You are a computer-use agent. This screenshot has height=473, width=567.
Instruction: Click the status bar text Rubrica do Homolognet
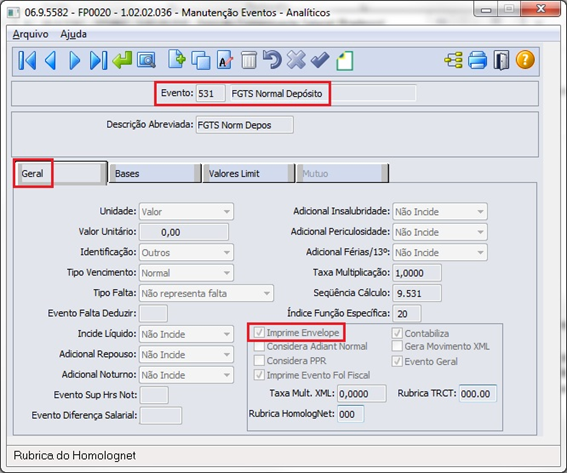click(x=75, y=455)
